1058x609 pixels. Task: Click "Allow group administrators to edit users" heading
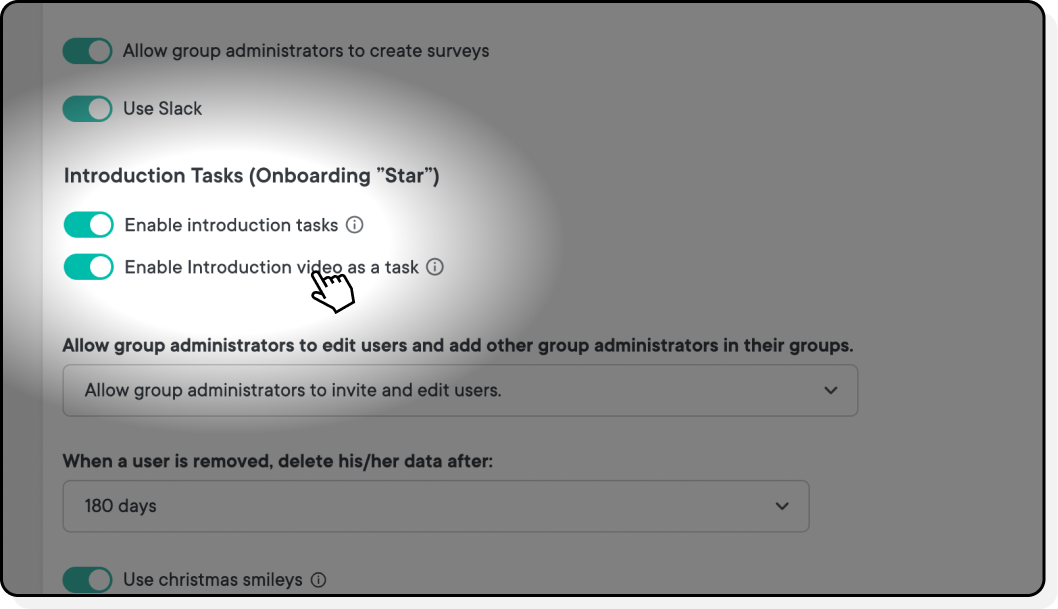point(458,346)
